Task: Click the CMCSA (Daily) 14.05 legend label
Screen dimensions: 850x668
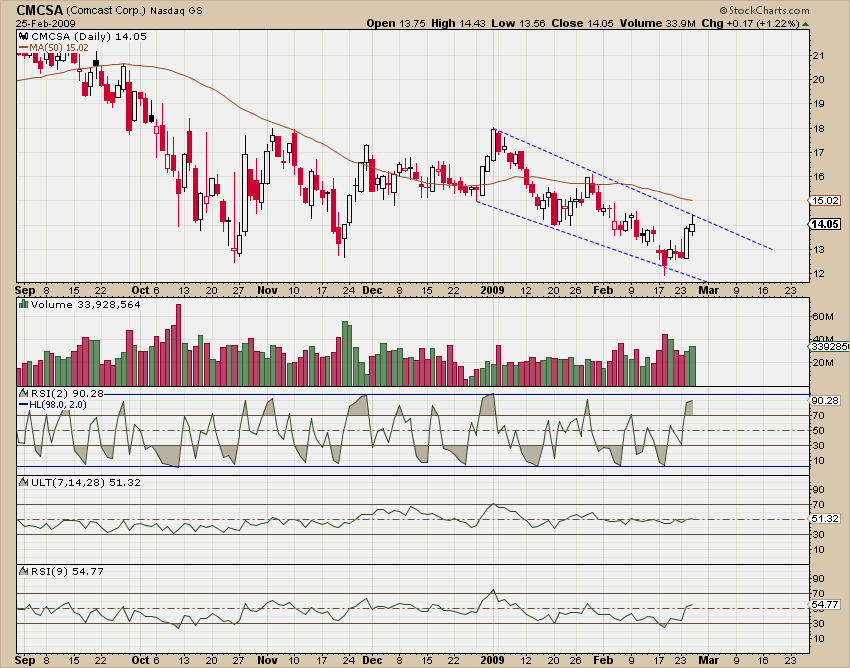Action: point(89,36)
